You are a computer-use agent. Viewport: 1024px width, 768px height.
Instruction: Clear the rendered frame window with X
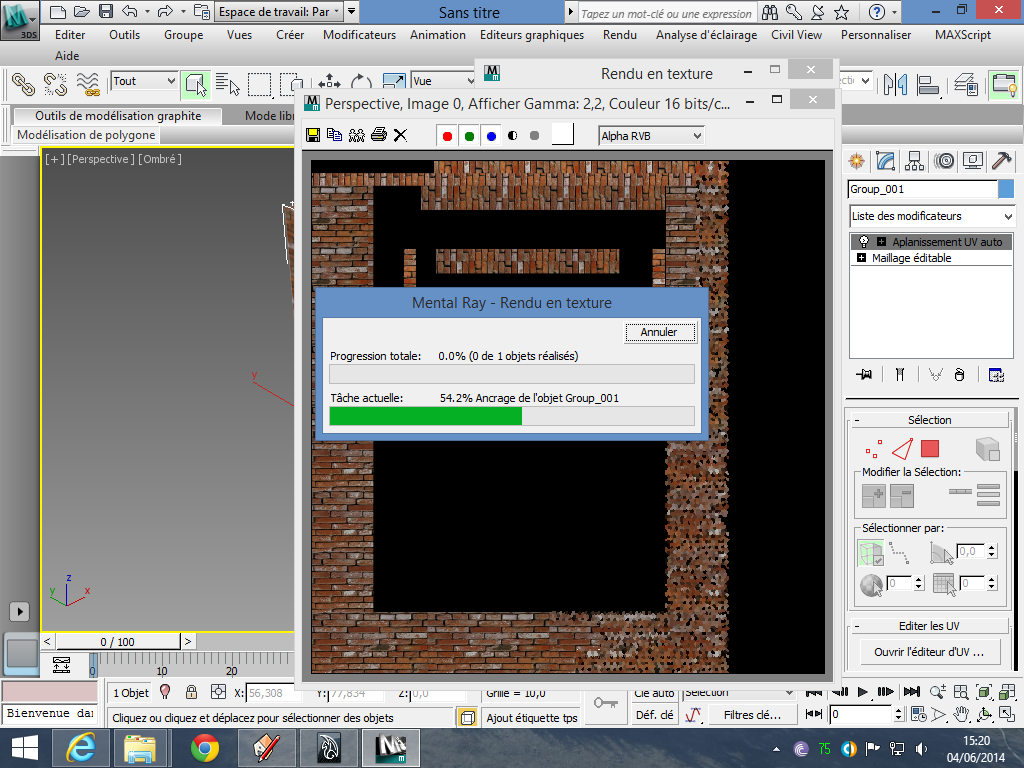click(400, 135)
